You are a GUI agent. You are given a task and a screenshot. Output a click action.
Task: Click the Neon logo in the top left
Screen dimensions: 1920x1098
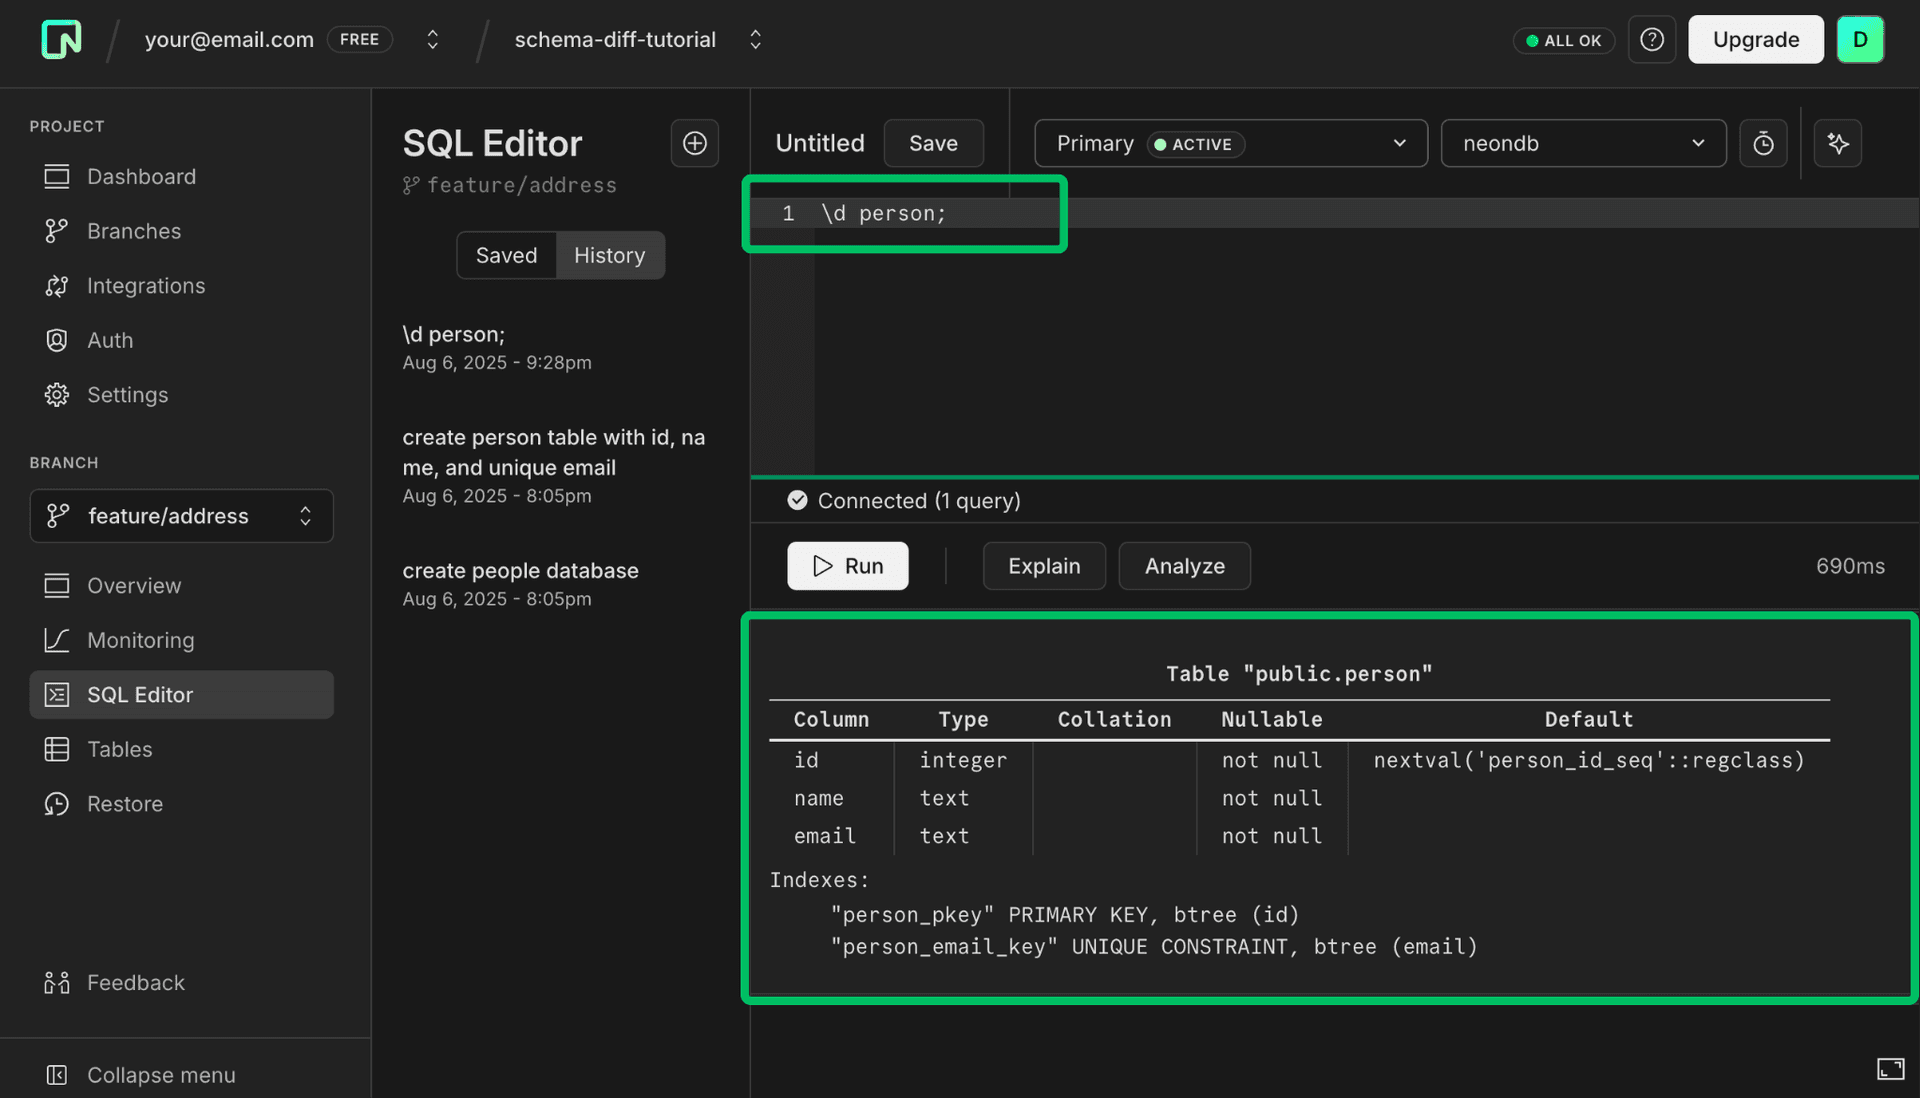point(60,39)
